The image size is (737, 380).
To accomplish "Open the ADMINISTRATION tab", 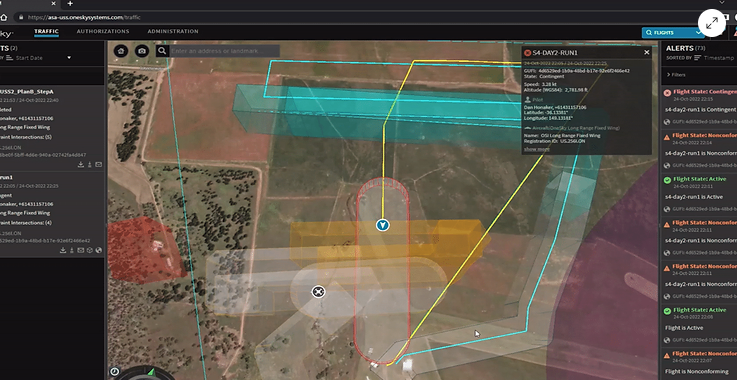I will click(173, 32).
